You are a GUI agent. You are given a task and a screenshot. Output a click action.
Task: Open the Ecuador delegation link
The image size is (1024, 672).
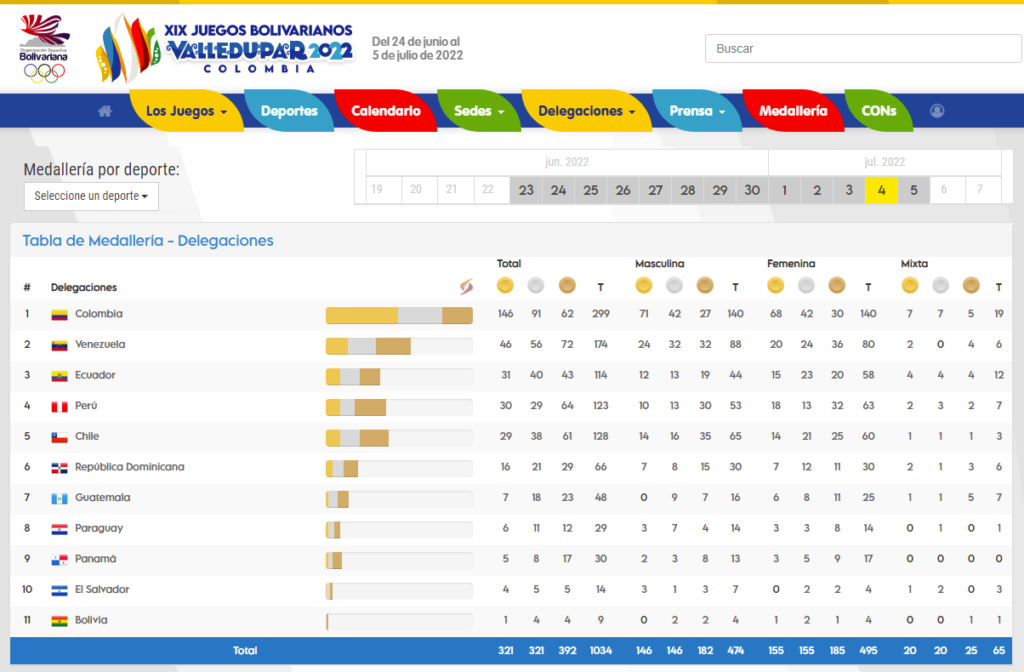coord(95,376)
